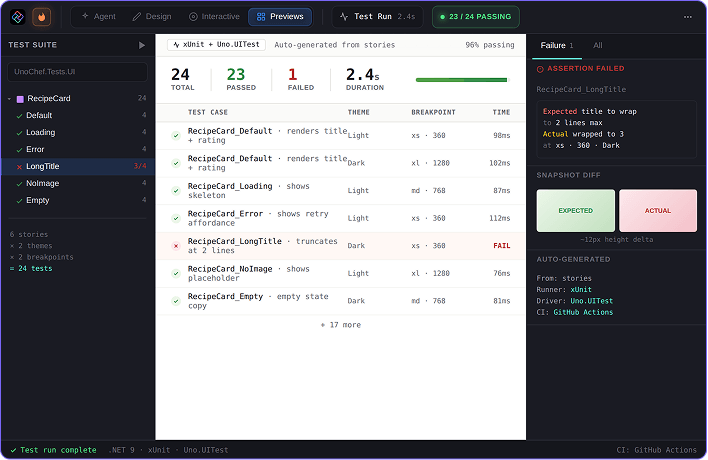Screen dimensions: 708x460
Task: Click the green check on RecipeCard_Empty row
Action: [176, 301]
